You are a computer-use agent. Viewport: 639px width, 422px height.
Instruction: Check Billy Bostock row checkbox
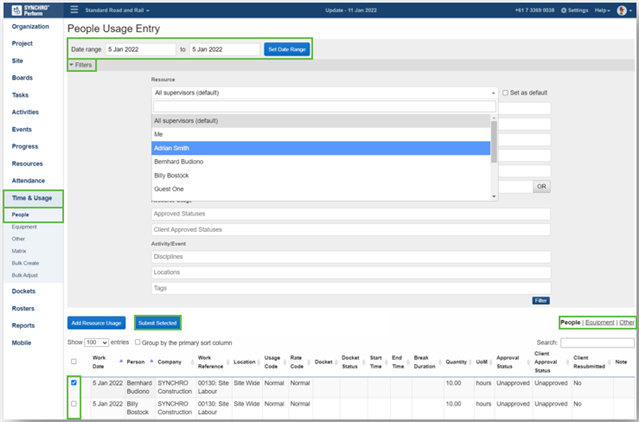click(75, 406)
